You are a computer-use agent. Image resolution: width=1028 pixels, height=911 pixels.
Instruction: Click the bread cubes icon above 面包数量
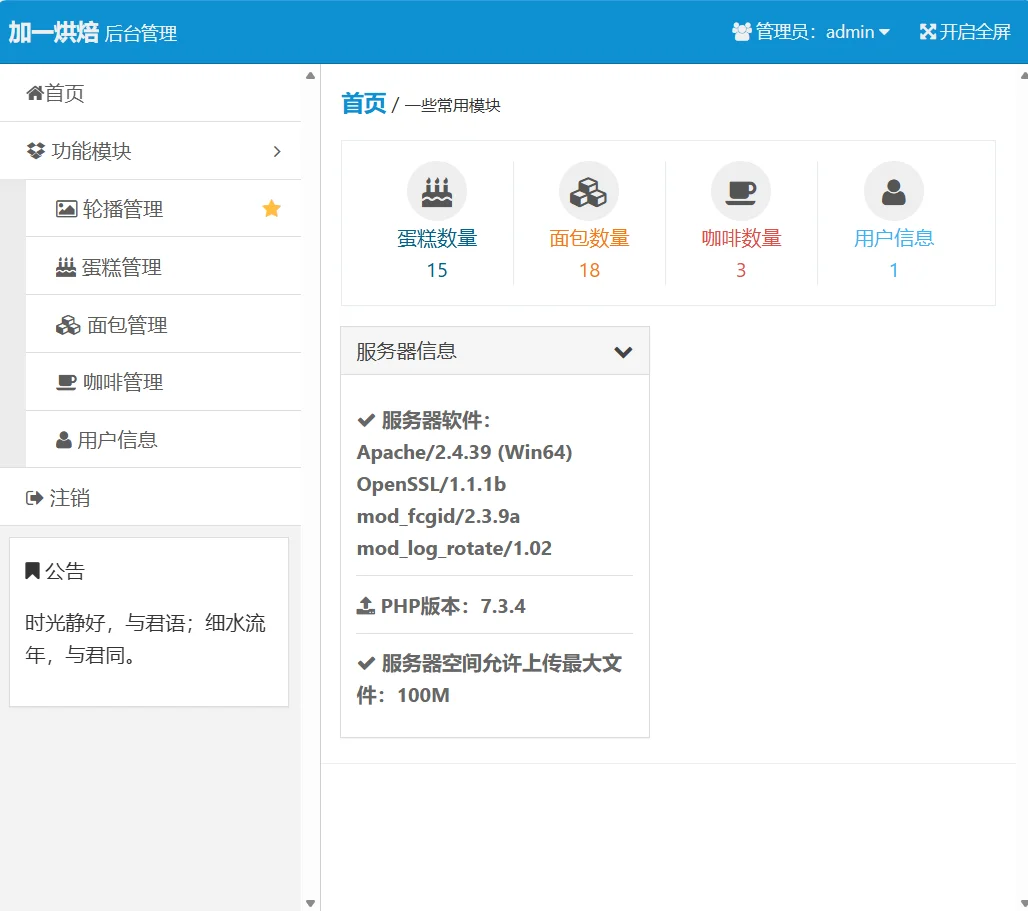pos(589,190)
